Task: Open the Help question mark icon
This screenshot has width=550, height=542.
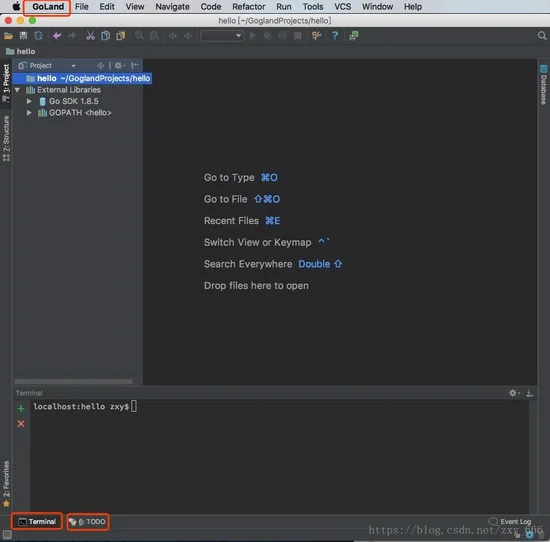Action: (335, 36)
